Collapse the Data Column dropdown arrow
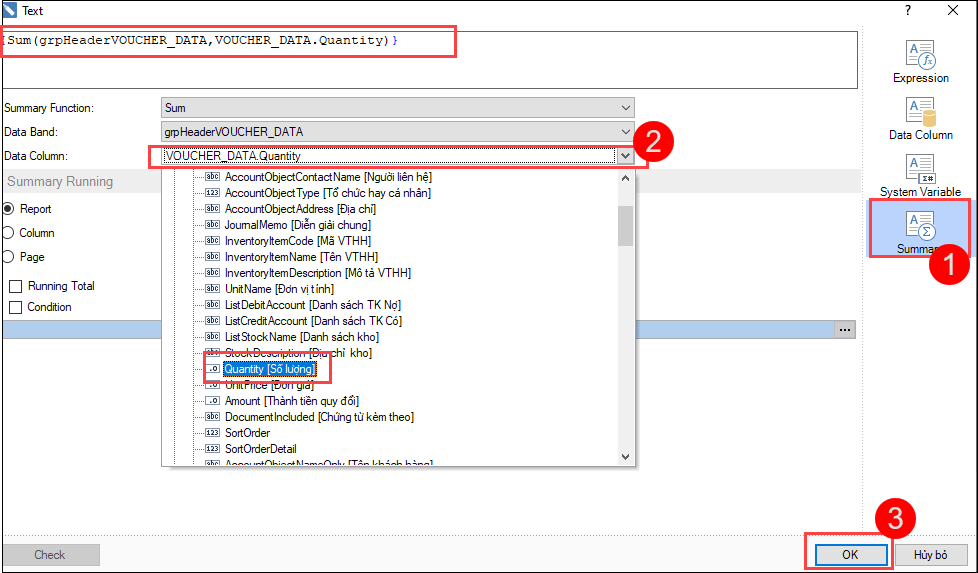 tap(625, 156)
